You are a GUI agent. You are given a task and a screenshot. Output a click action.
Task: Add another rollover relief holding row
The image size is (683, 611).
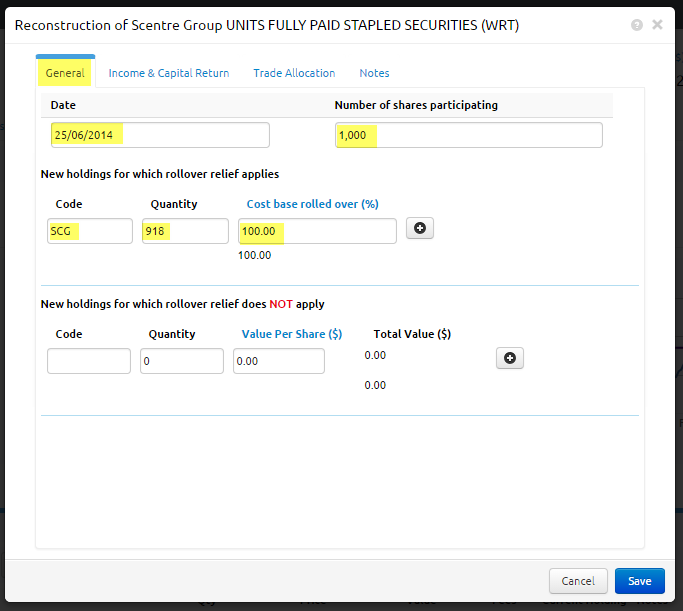pos(420,228)
